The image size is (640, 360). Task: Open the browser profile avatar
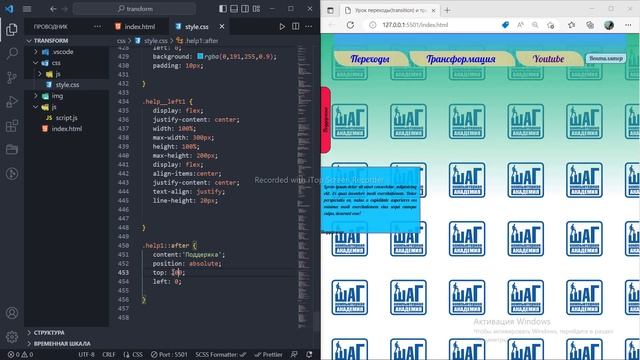coord(609,25)
